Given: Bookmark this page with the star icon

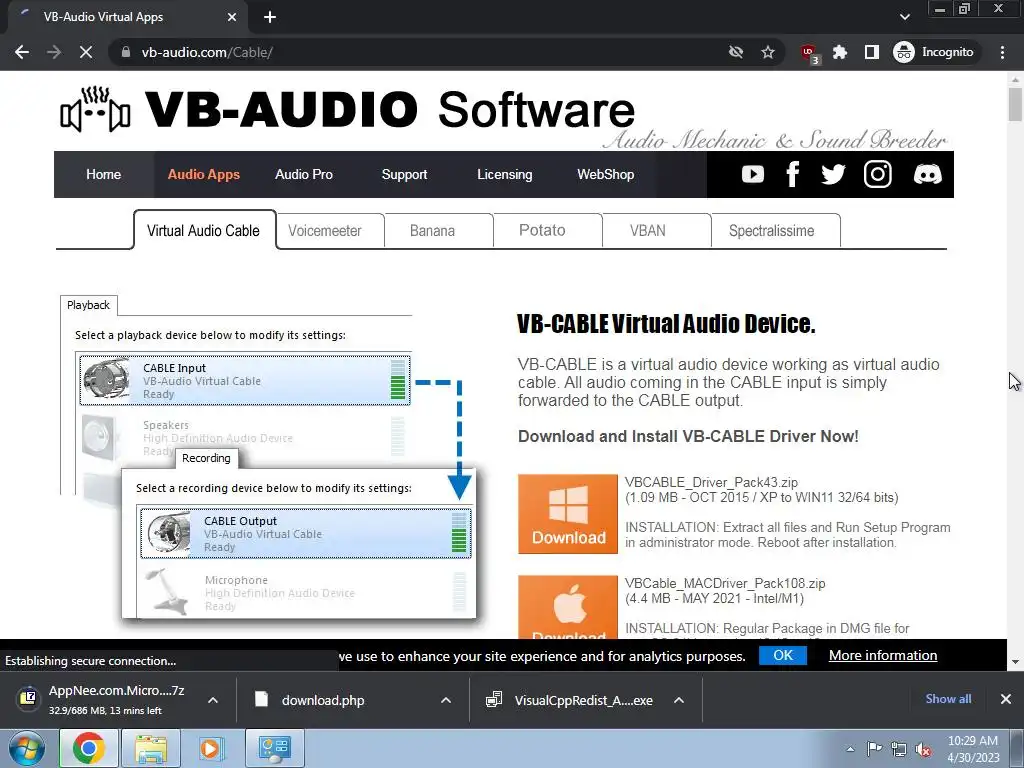Looking at the screenshot, I should click(x=768, y=52).
